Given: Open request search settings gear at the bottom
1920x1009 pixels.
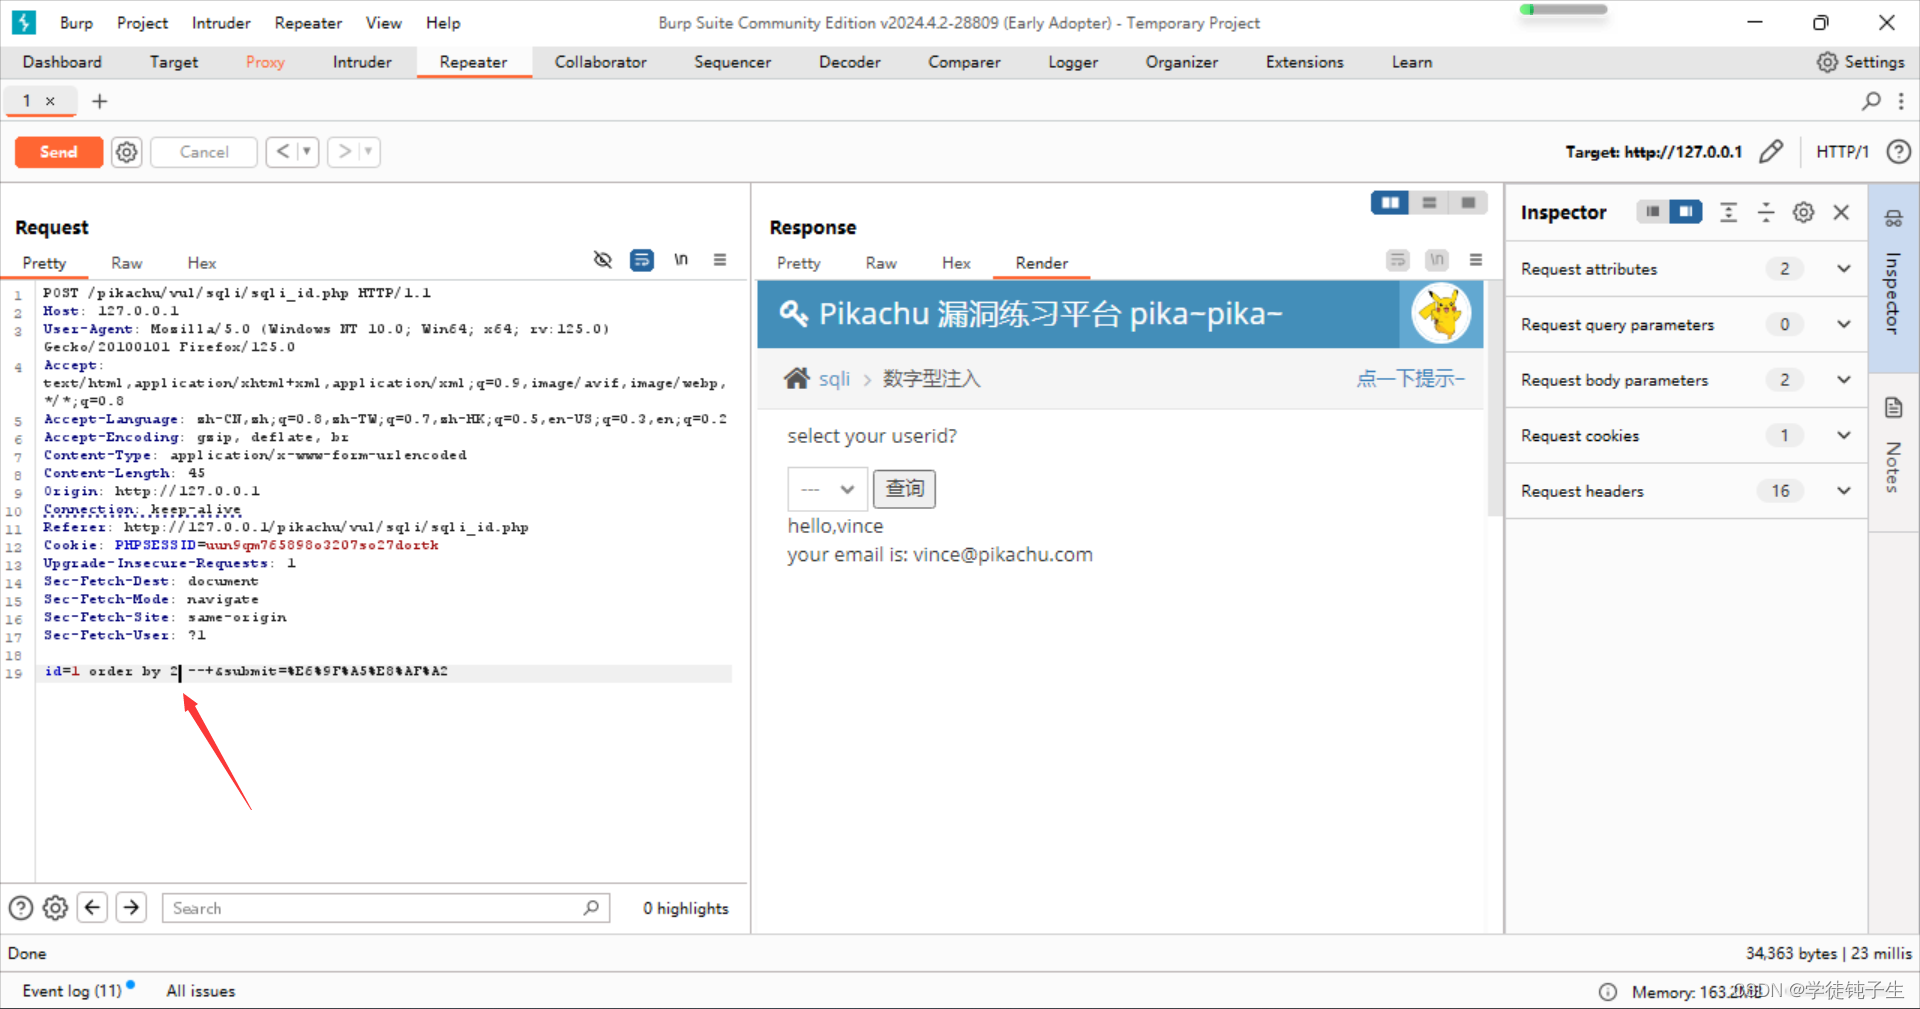Looking at the screenshot, I should 56,908.
